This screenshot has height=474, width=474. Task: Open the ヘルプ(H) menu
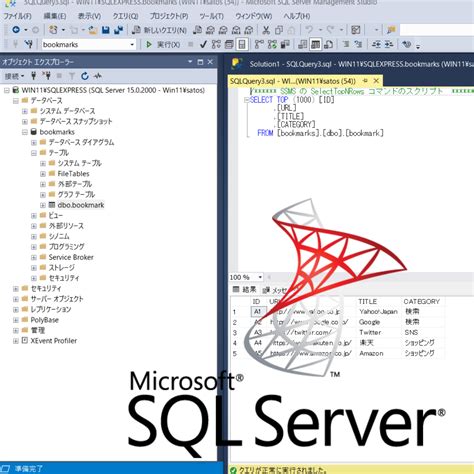tap(297, 16)
